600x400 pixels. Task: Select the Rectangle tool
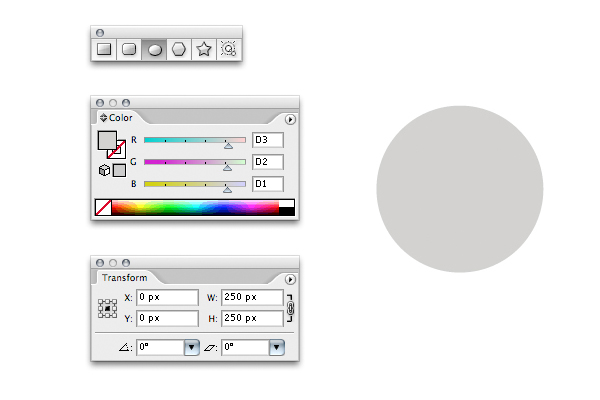105,48
